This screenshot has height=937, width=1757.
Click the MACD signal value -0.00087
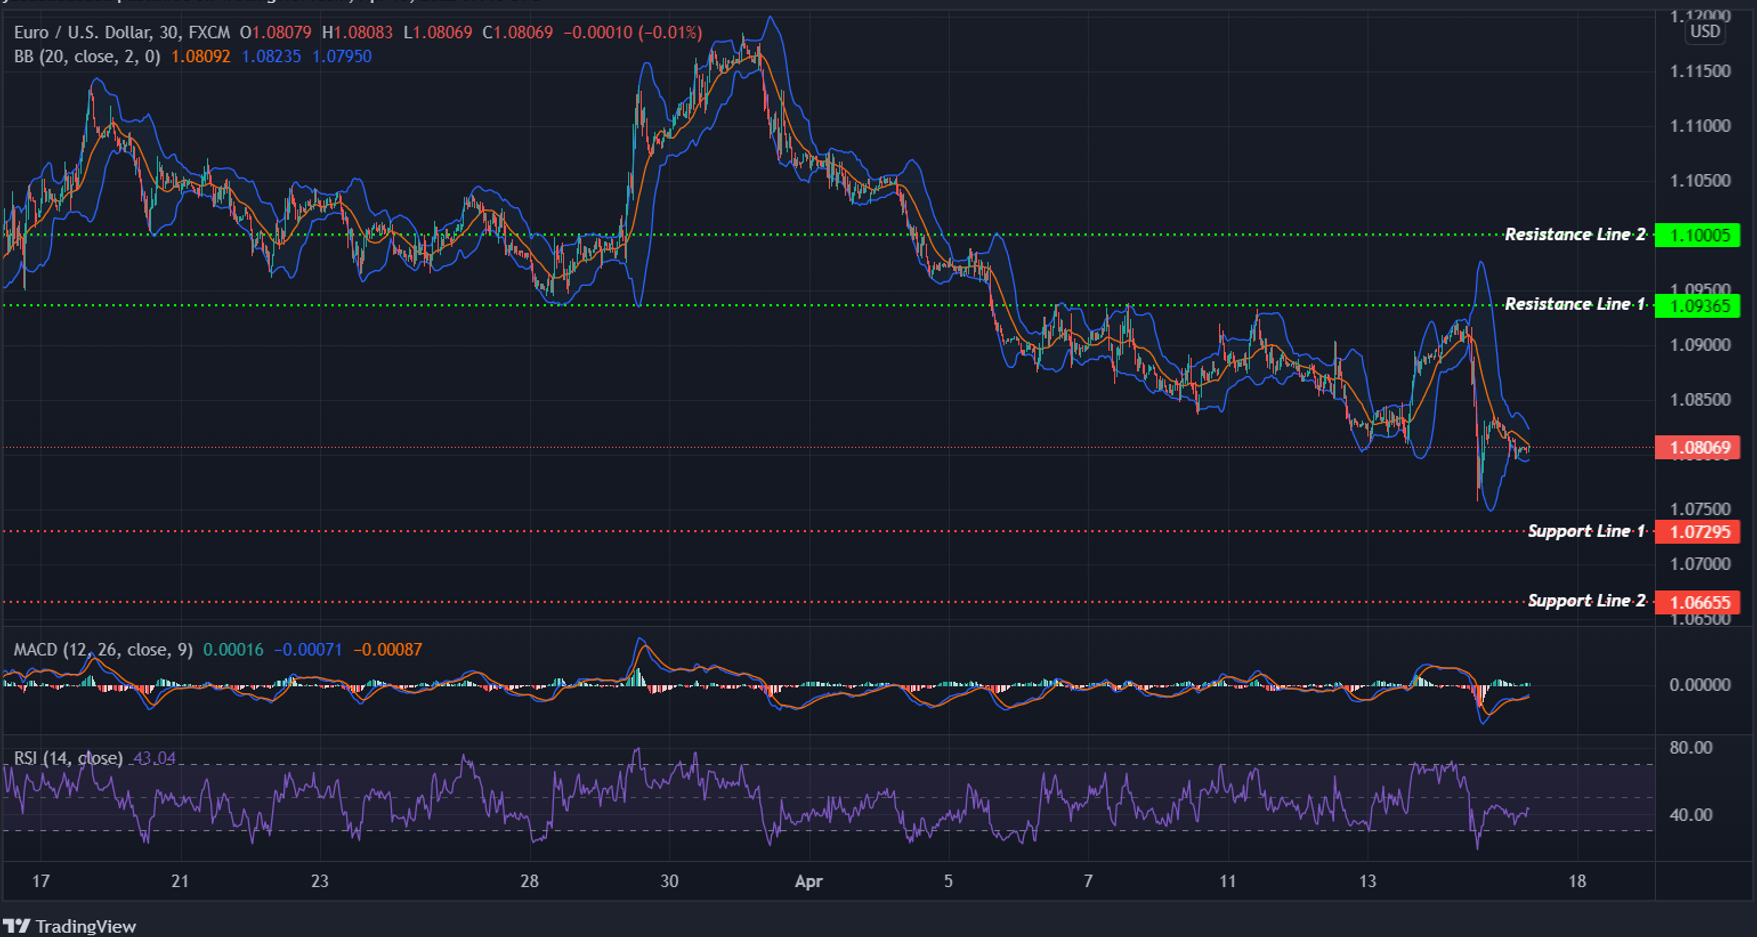388,650
